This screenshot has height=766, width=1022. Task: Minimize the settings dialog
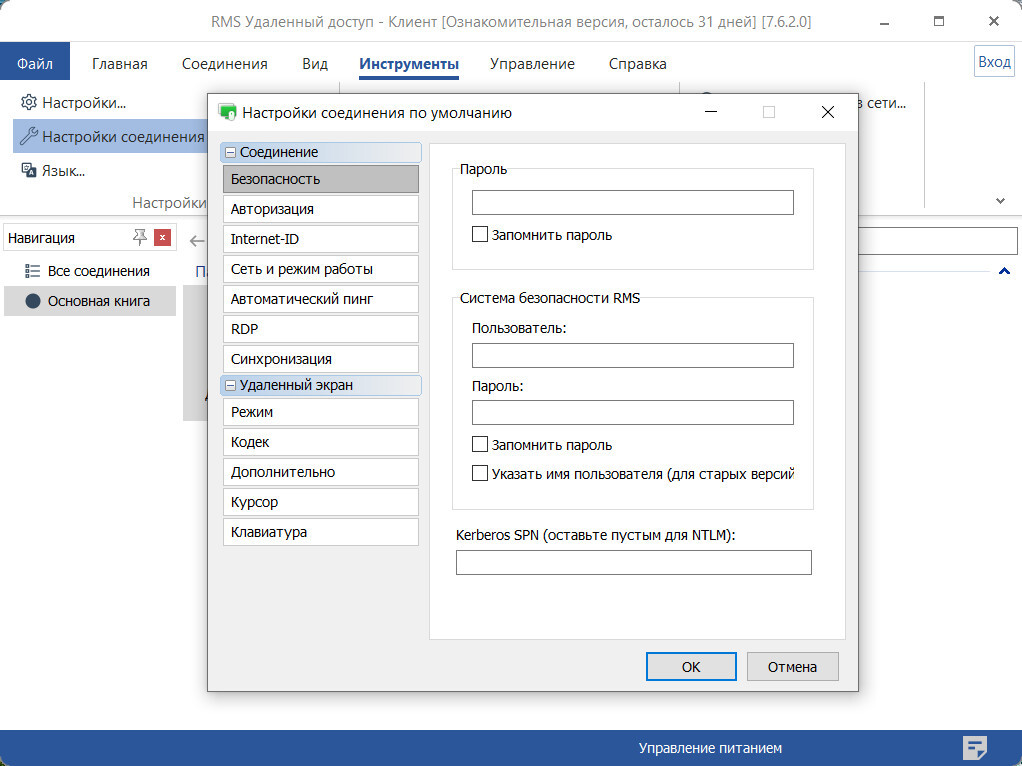711,112
